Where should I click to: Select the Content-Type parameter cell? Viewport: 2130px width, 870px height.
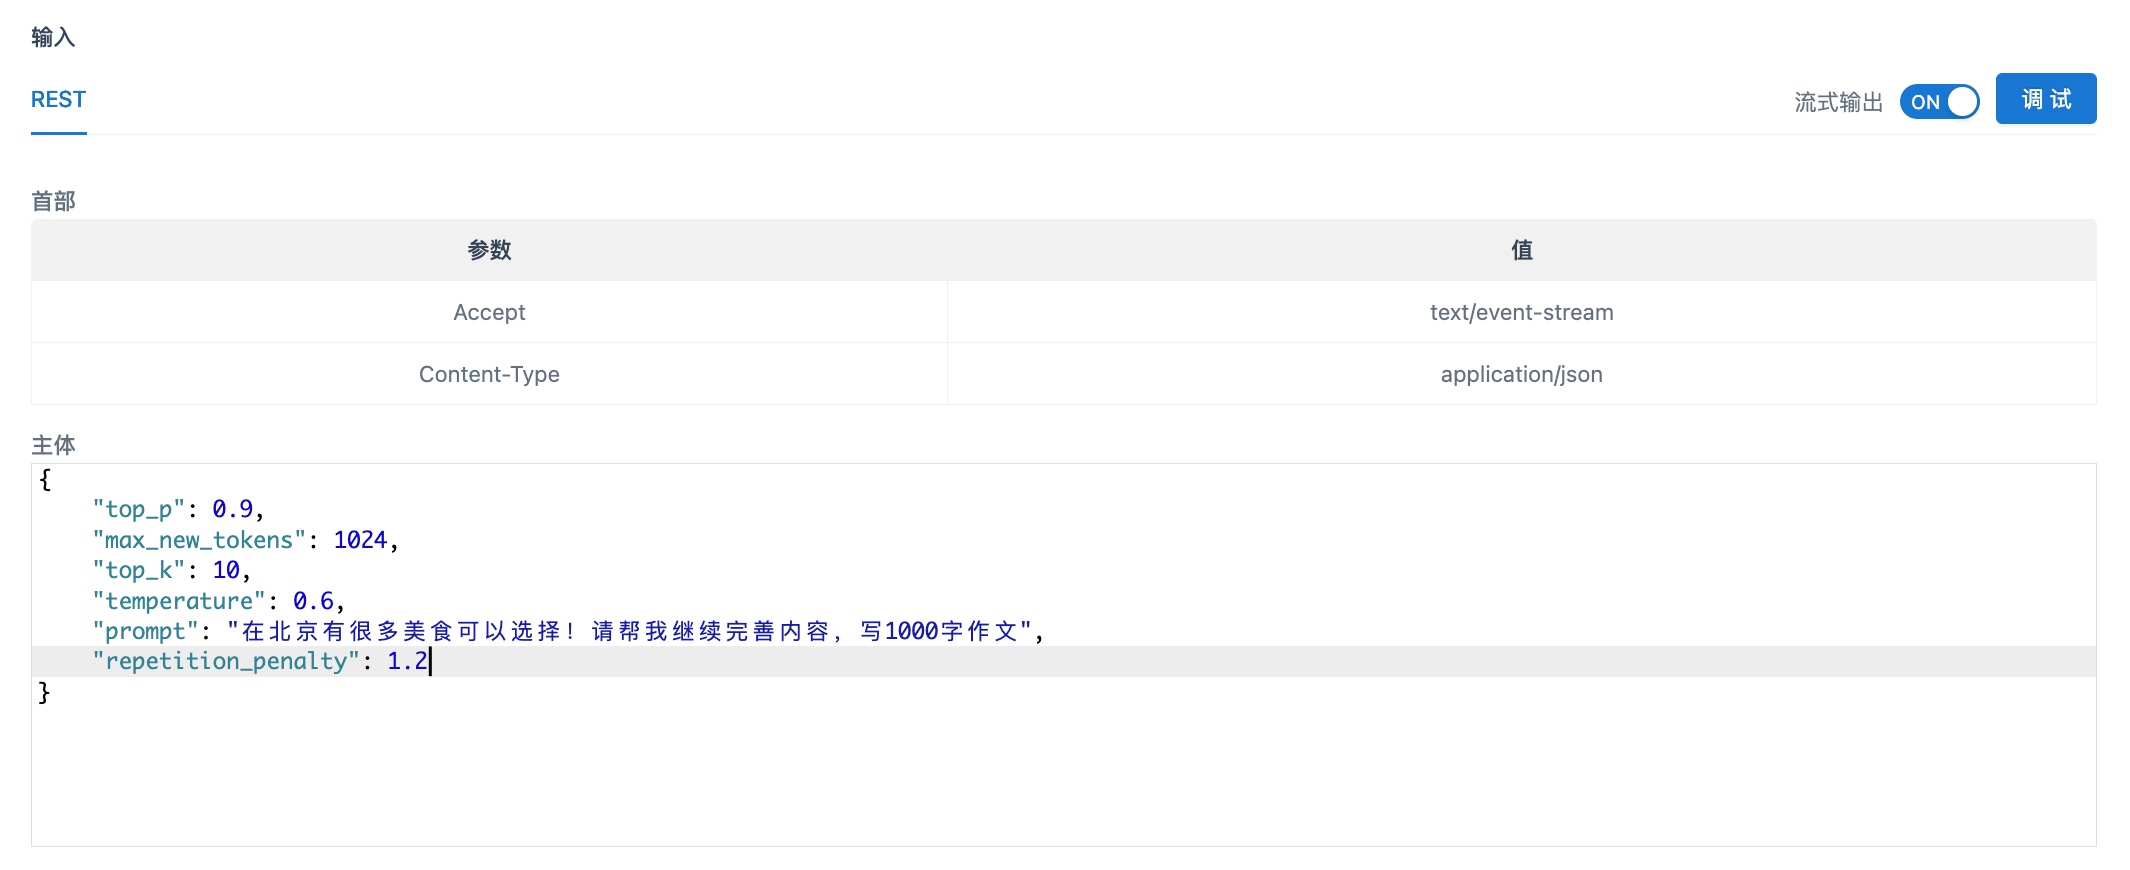[x=489, y=374]
